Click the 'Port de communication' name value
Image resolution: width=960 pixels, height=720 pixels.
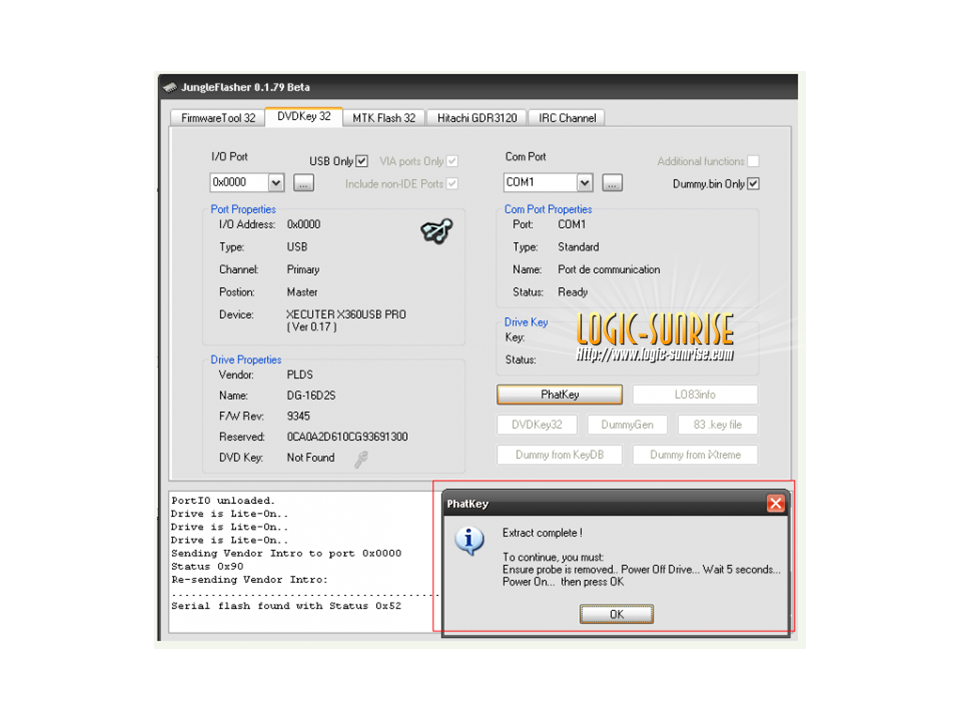[x=609, y=269]
